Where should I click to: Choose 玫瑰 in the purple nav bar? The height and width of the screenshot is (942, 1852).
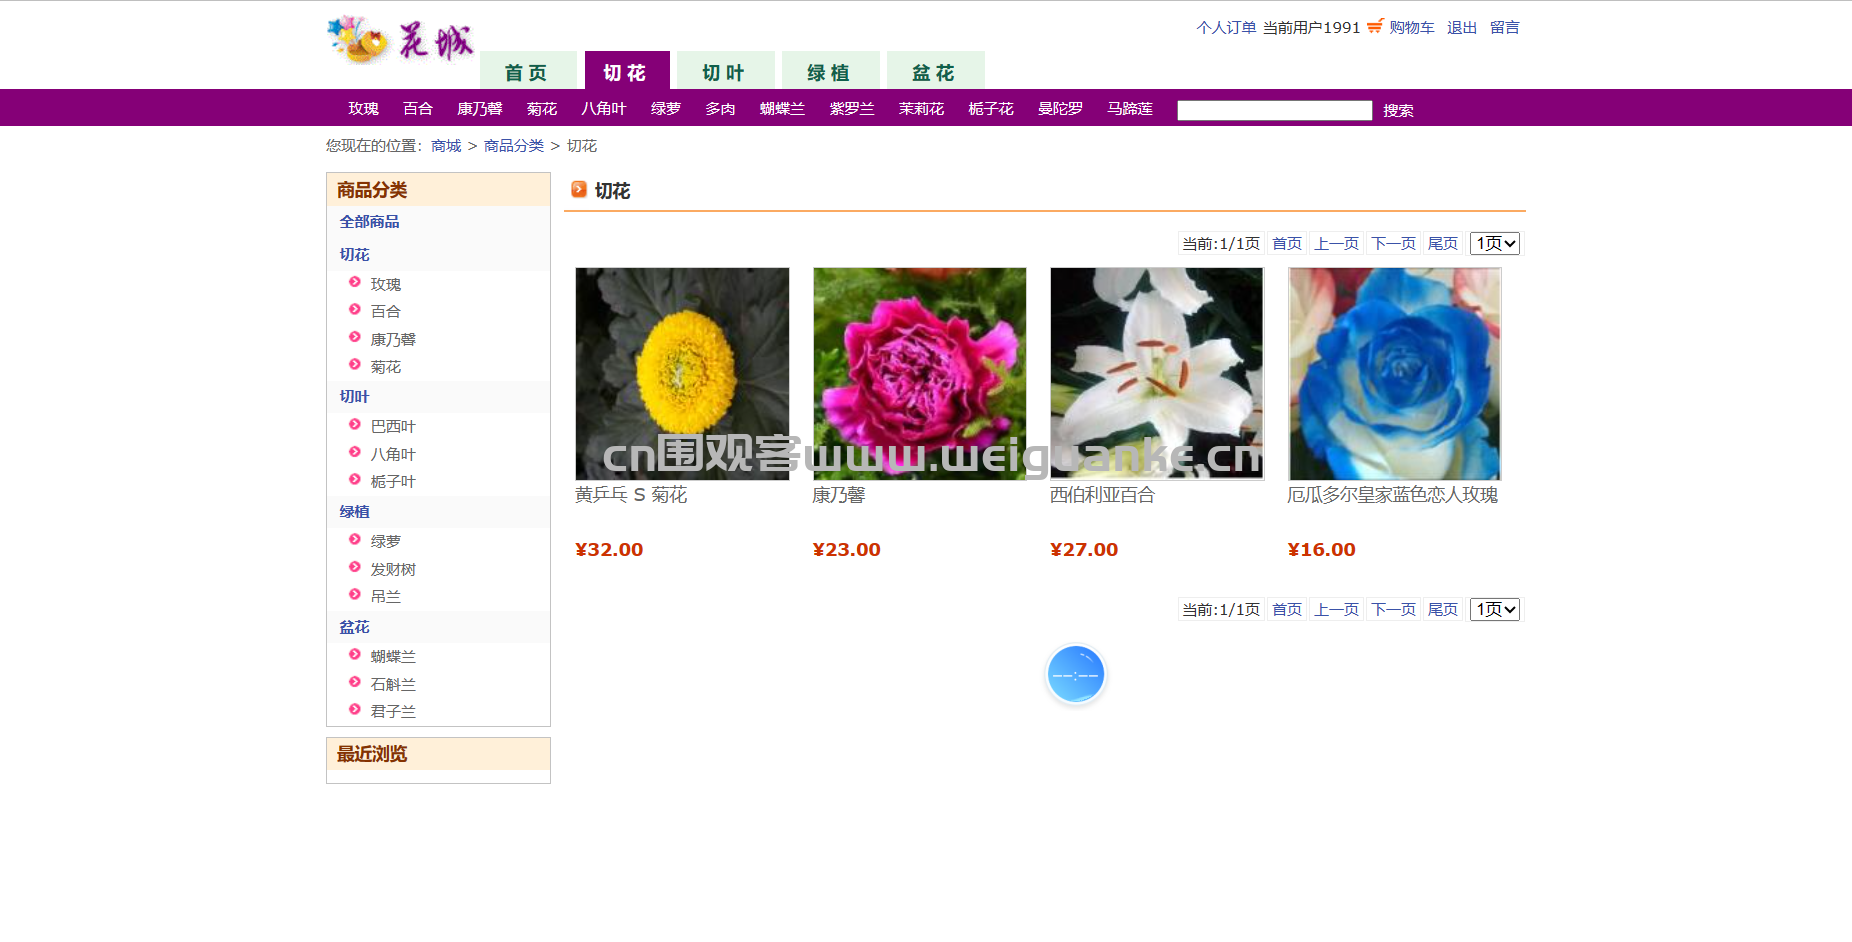pyautogui.click(x=363, y=108)
